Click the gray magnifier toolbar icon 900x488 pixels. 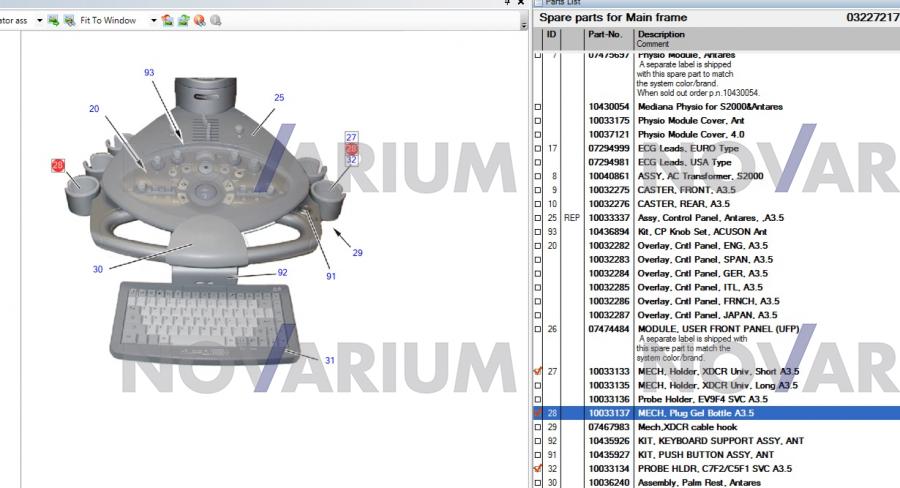pos(215,20)
